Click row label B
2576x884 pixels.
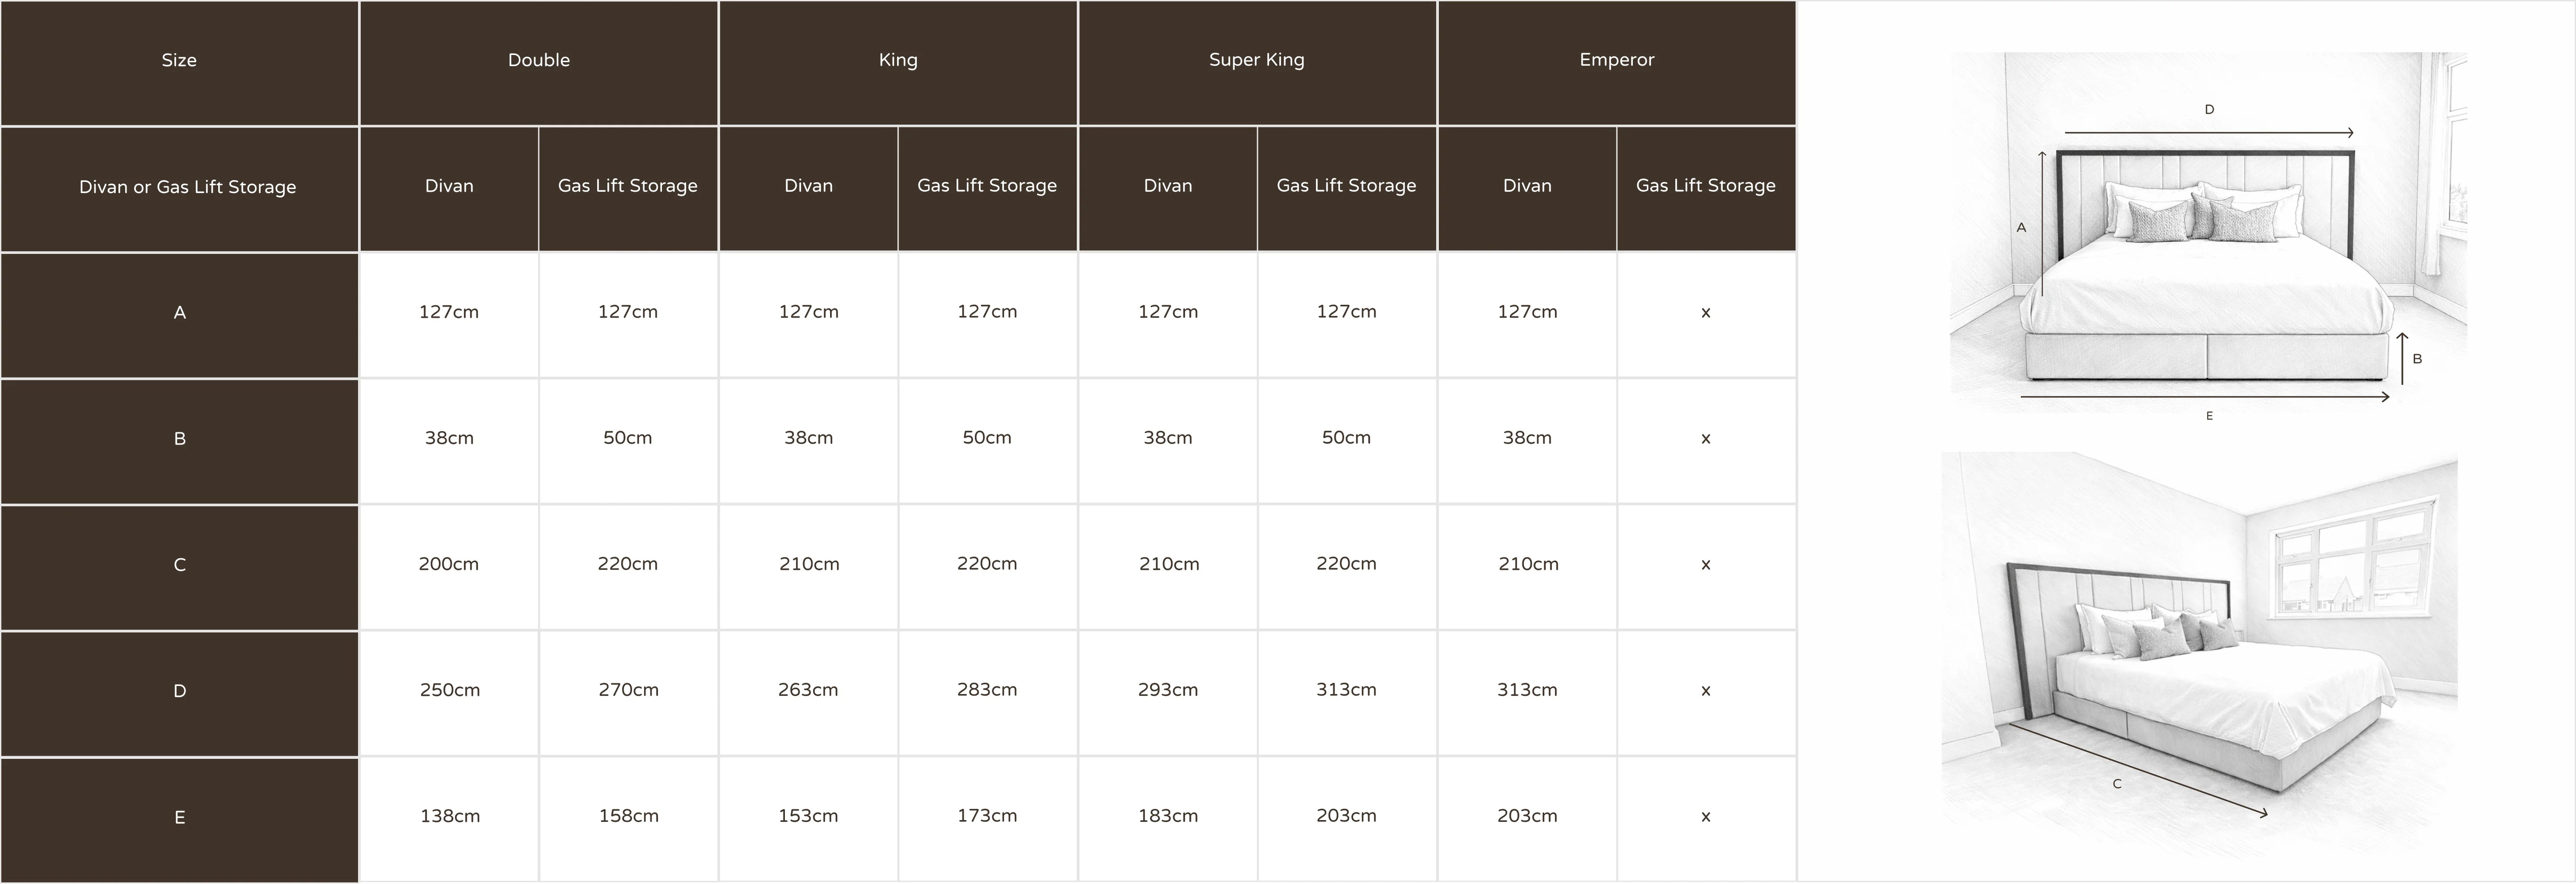pos(179,439)
